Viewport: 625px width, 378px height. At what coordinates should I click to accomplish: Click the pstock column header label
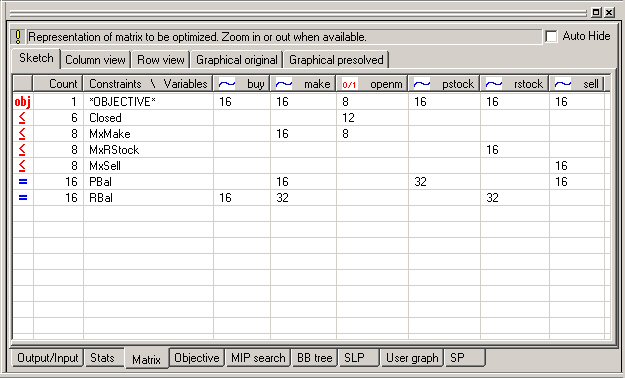click(x=458, y=84)
